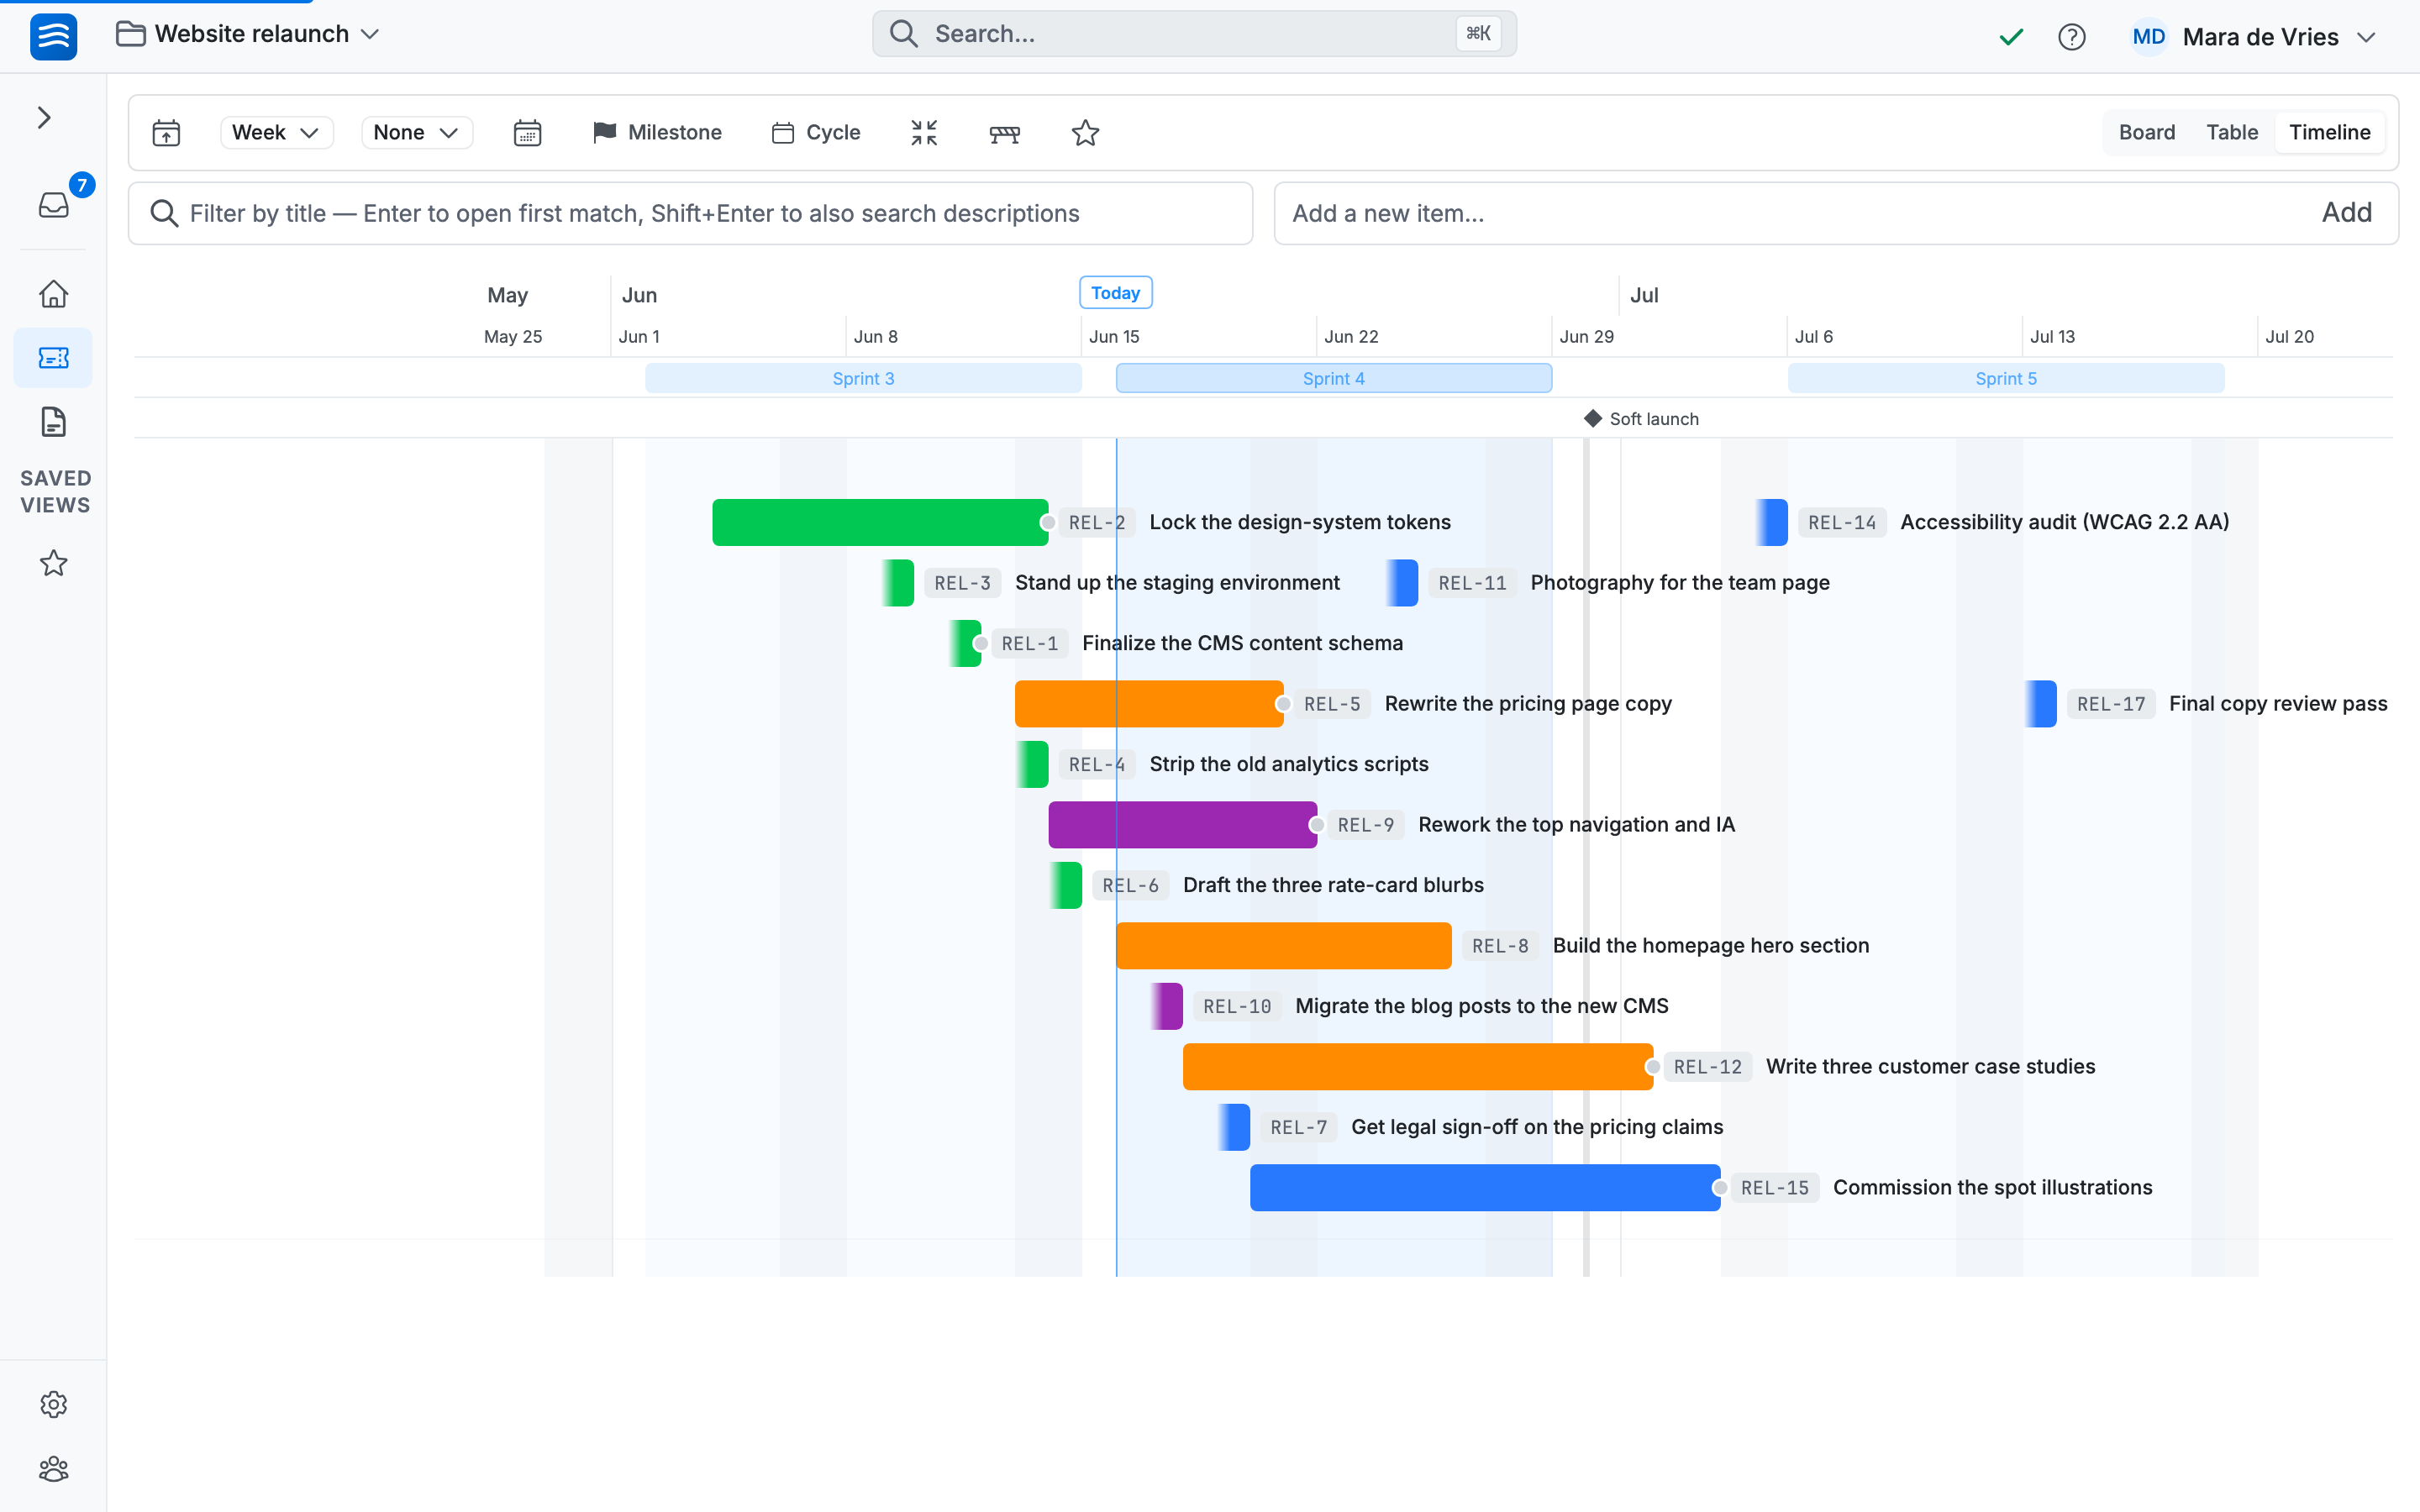
Task: Open item Rework the top navigation and IA
Action: (x=1576, y=825)
